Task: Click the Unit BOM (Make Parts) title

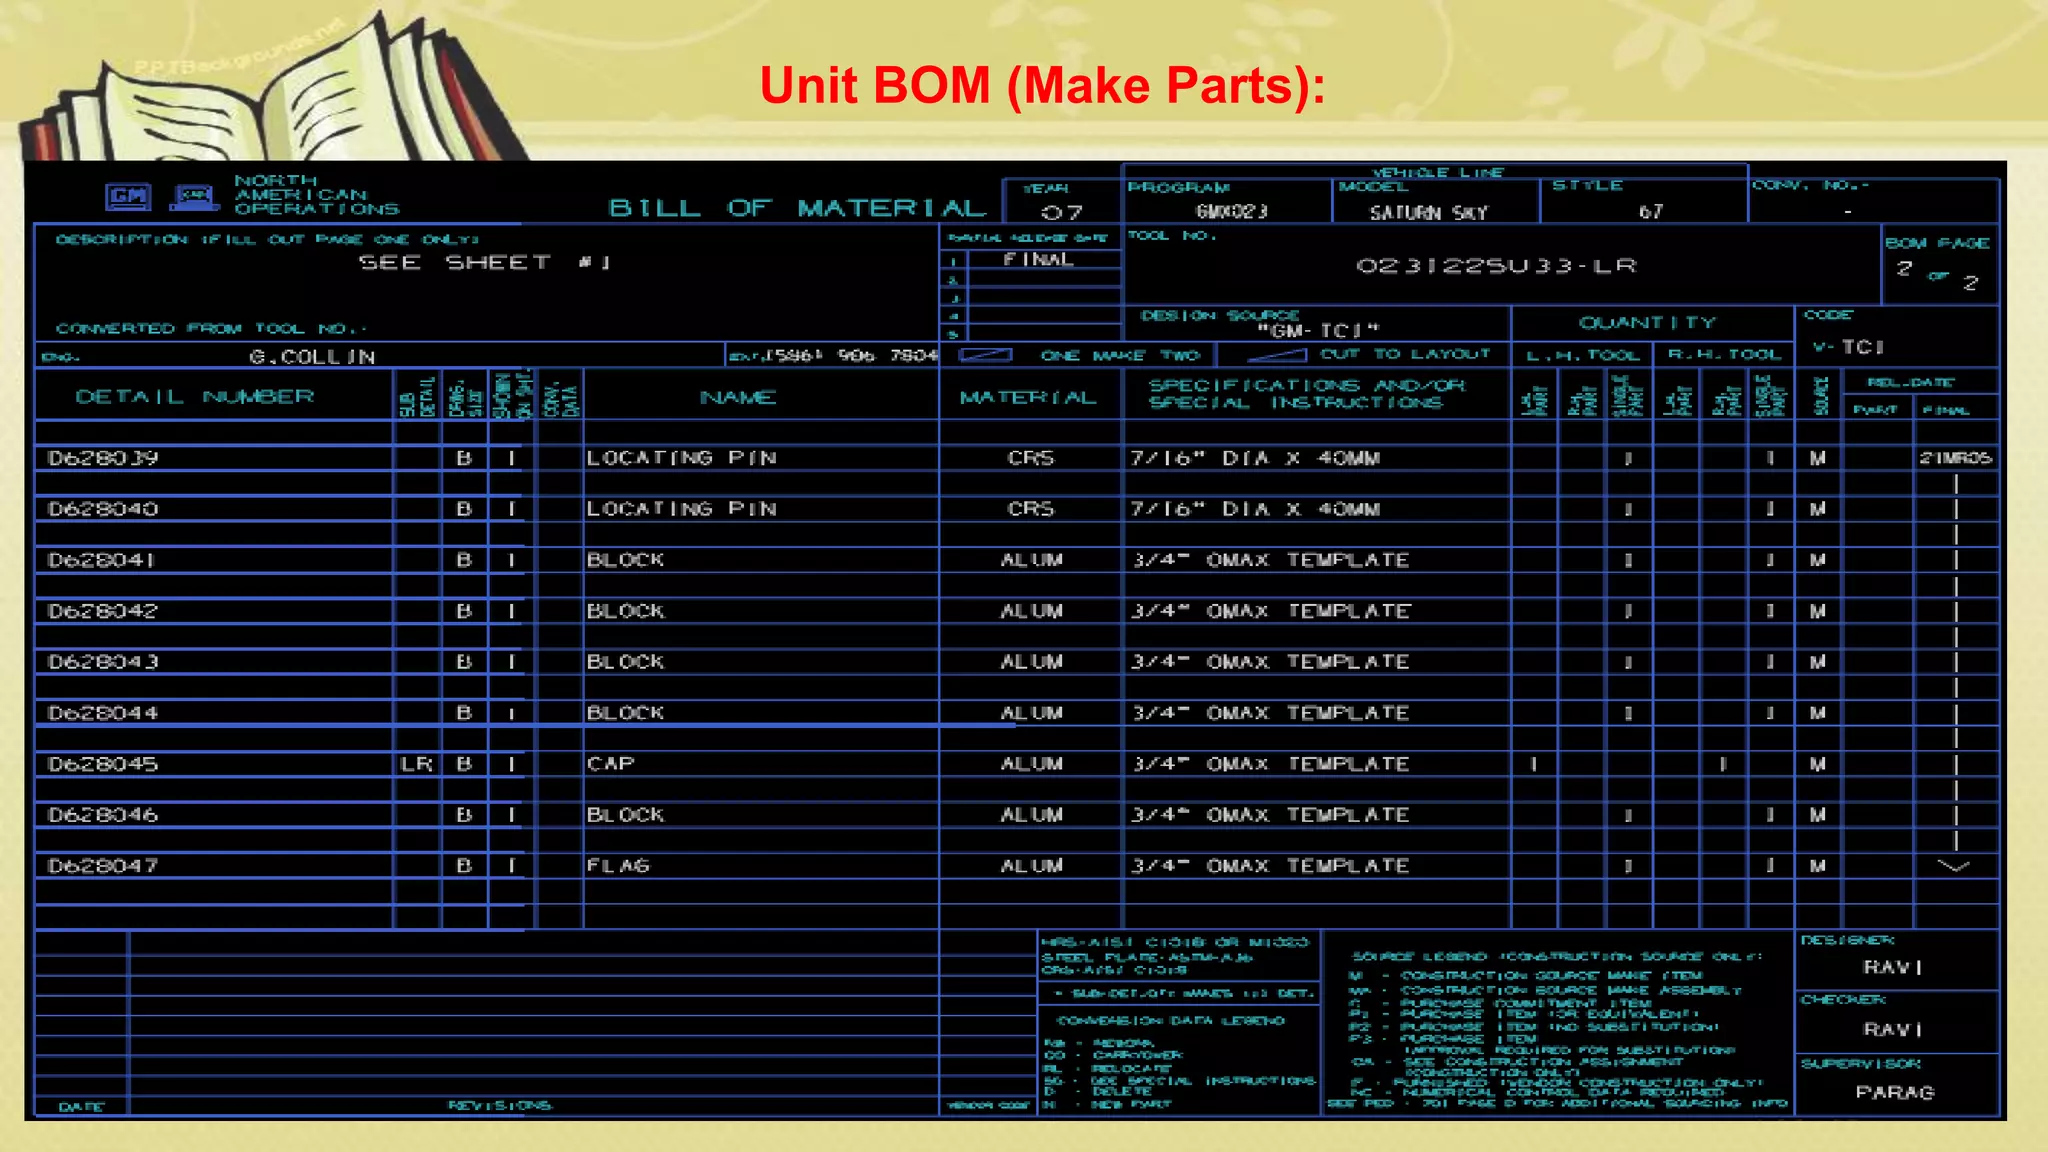Action: click(x=1042, y=85)
